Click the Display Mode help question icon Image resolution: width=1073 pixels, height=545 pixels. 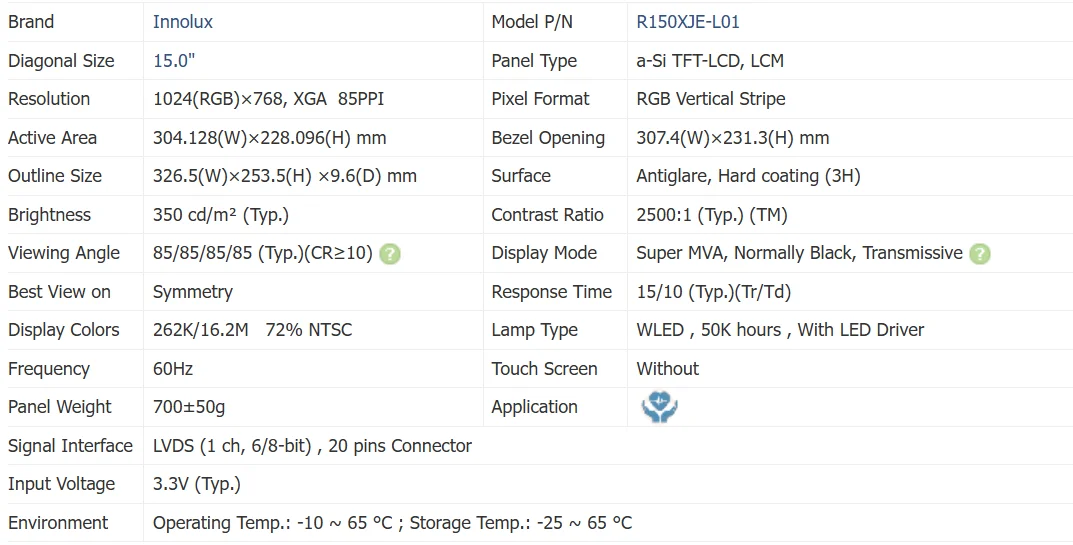pyautogui.click(x=980, y=254)
